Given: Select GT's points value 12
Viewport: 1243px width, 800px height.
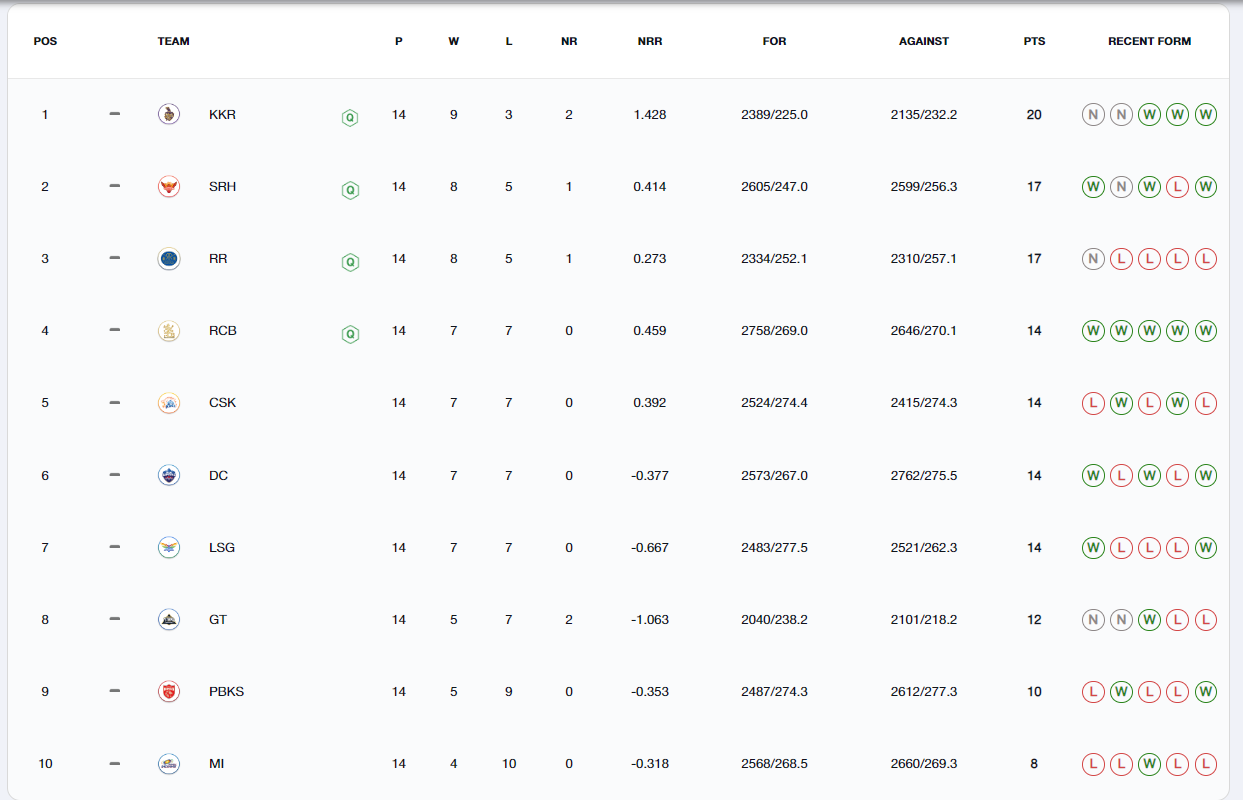Looking at the screenshot, I should click(1034, 619).
